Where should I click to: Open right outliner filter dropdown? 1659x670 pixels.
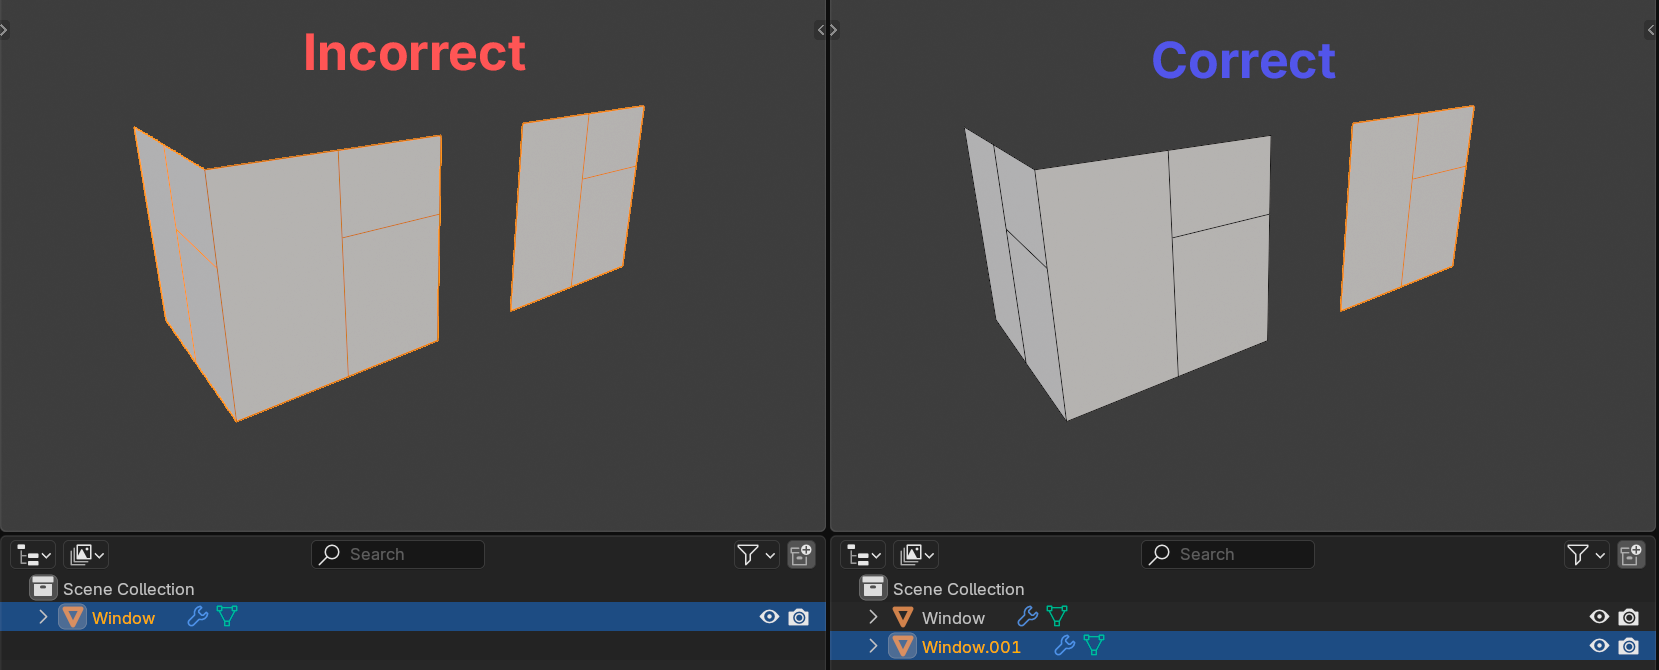1586,555
